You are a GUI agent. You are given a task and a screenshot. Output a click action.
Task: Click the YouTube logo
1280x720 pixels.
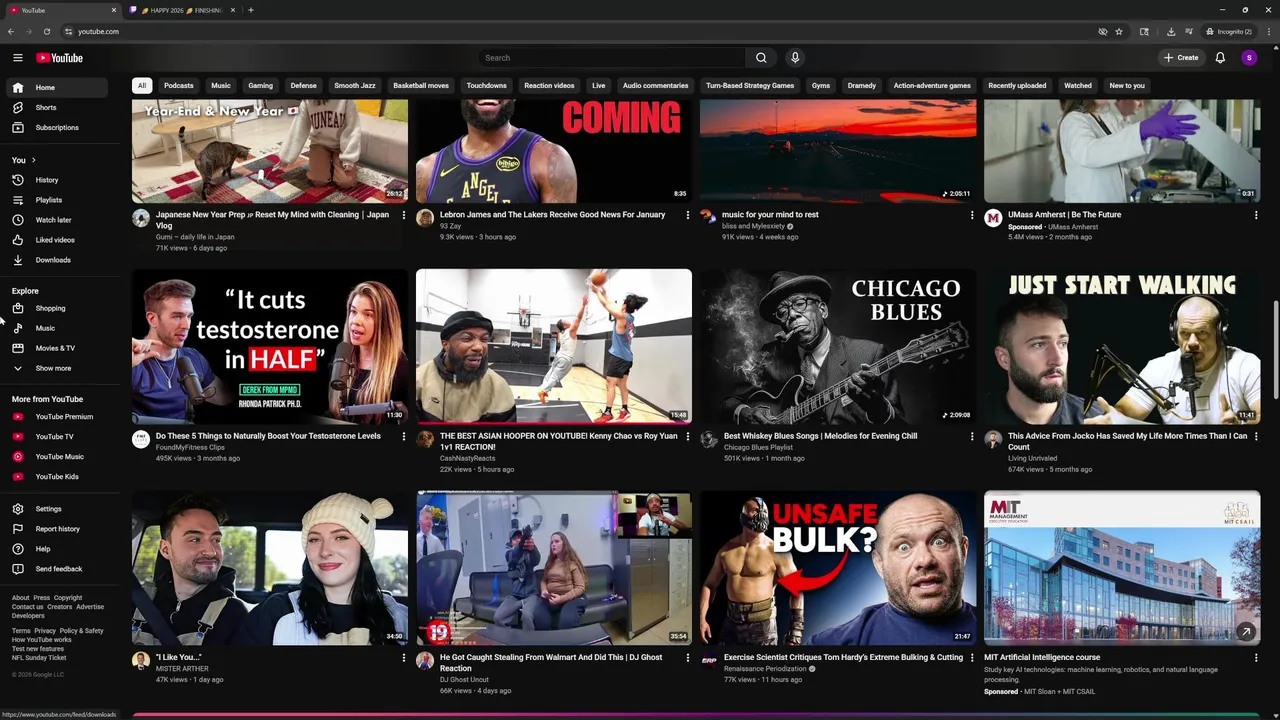tap(60, 58)
